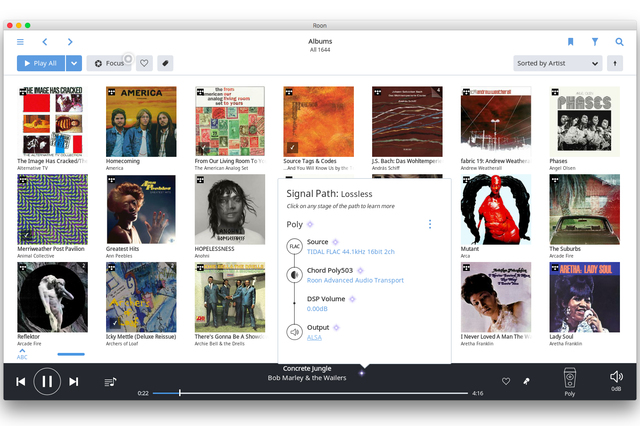Screen dimensions: 640x426
Task: Open the play queue icon
Action: pyautogui.click(x=110, y=381)
